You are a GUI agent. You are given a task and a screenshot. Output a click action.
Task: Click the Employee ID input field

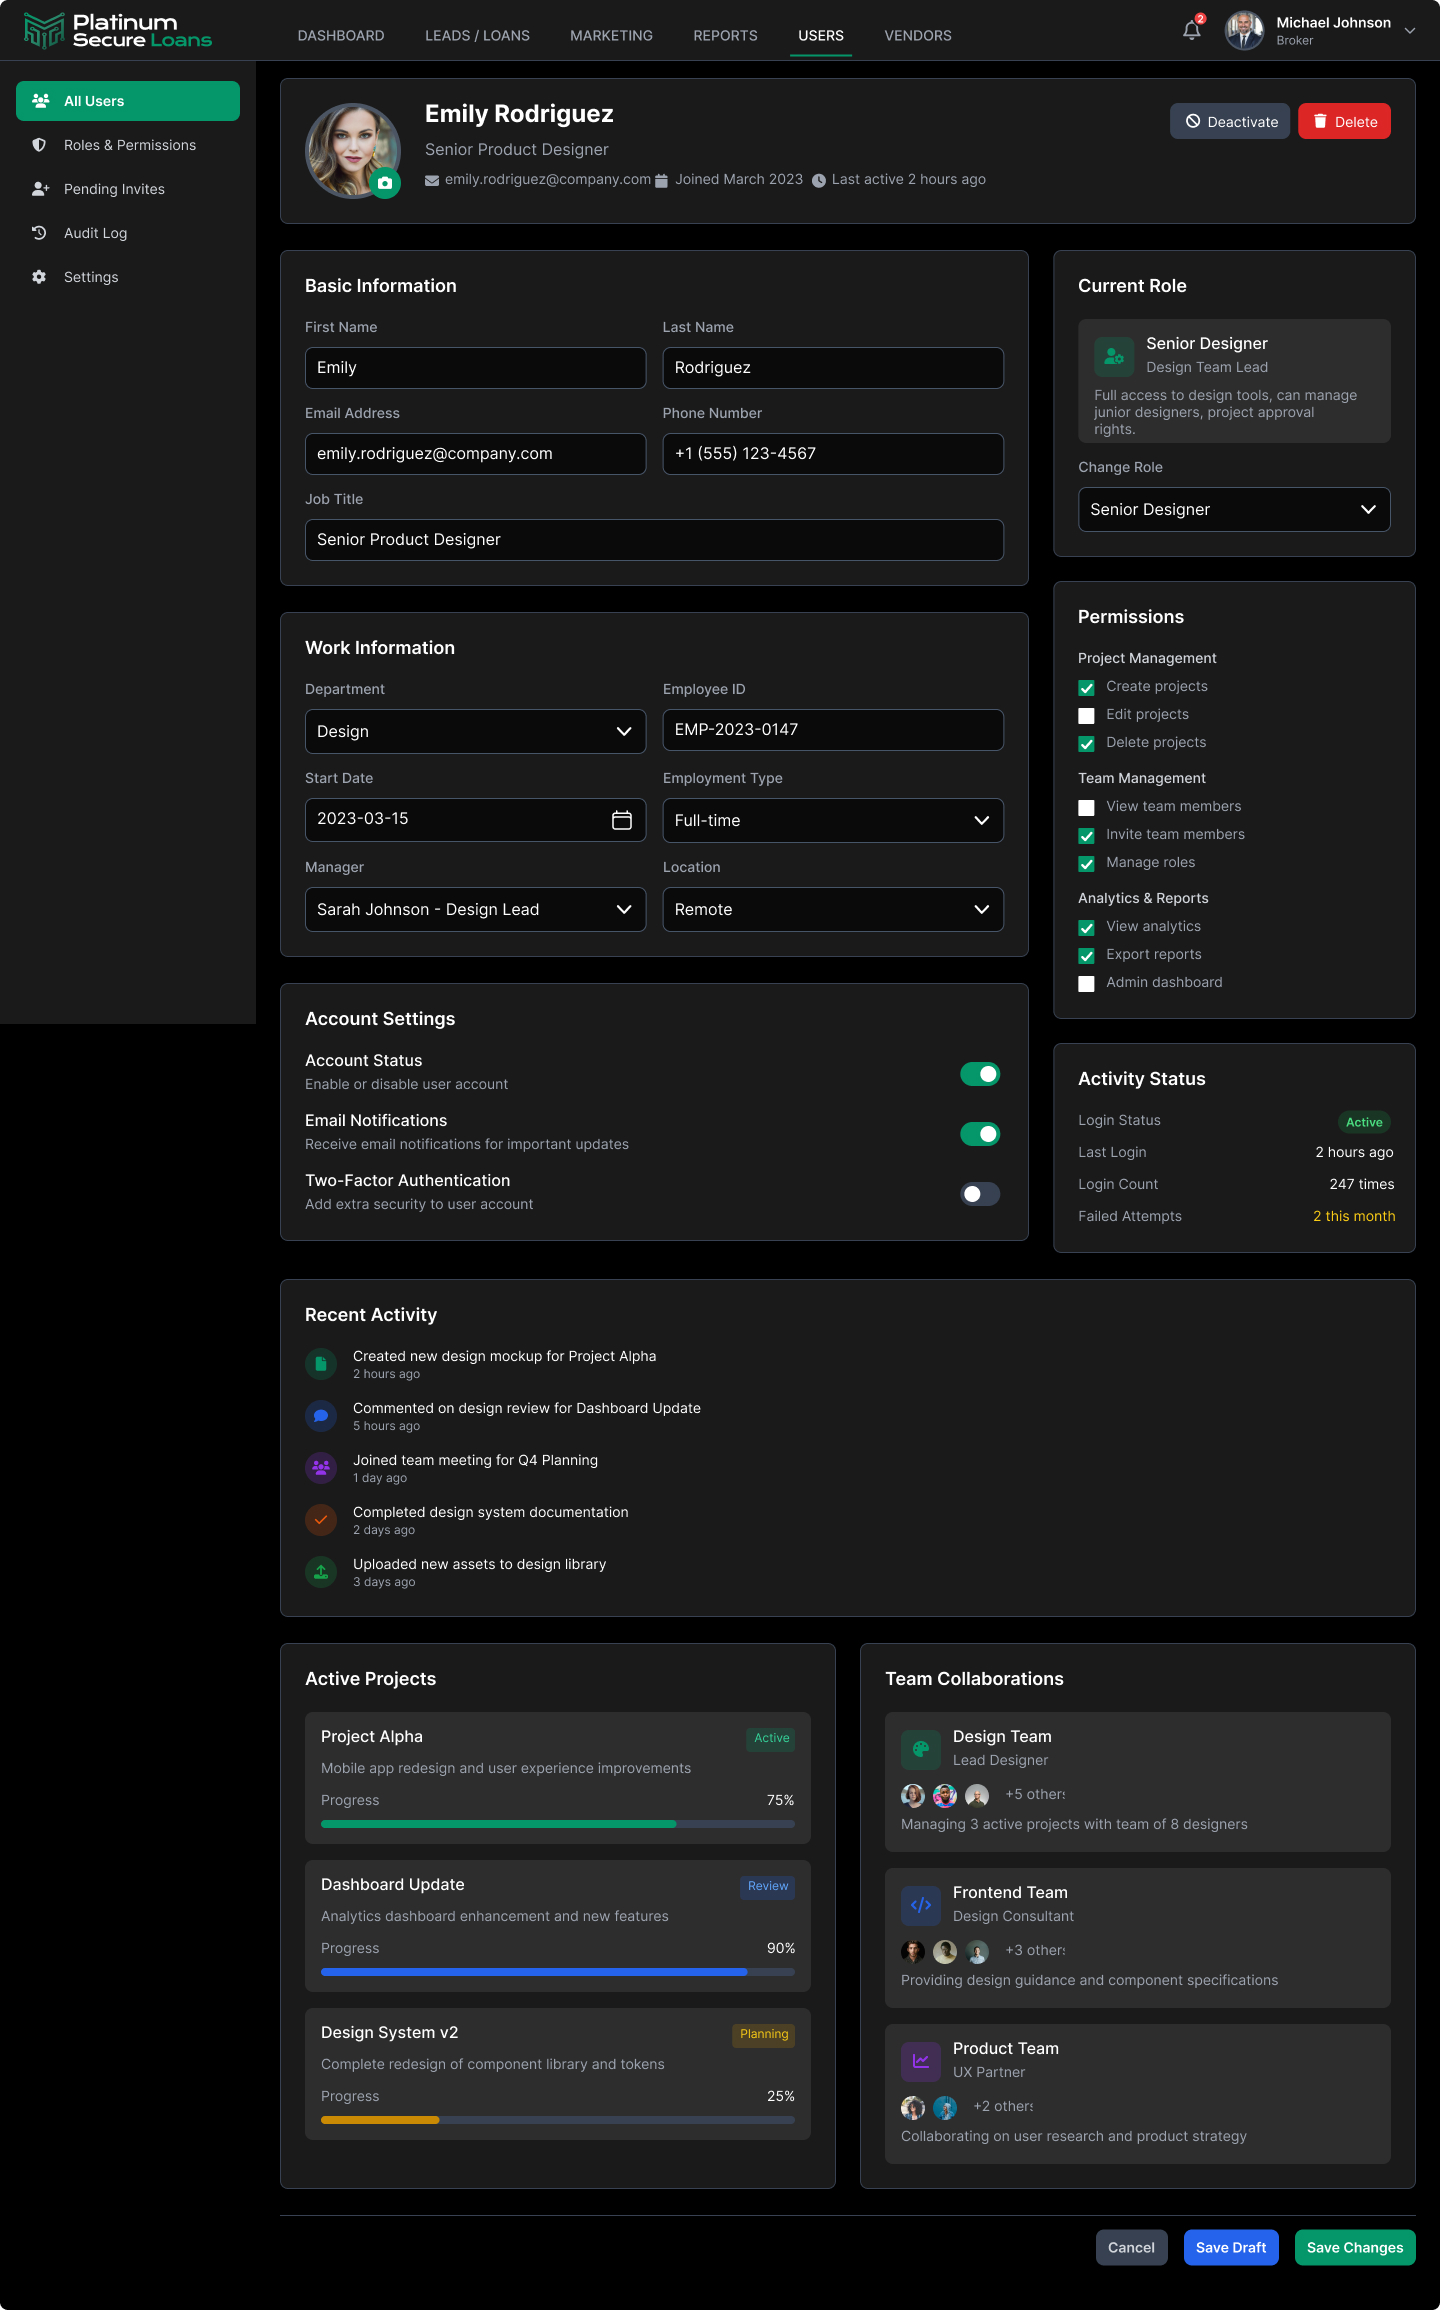(833, 730)
